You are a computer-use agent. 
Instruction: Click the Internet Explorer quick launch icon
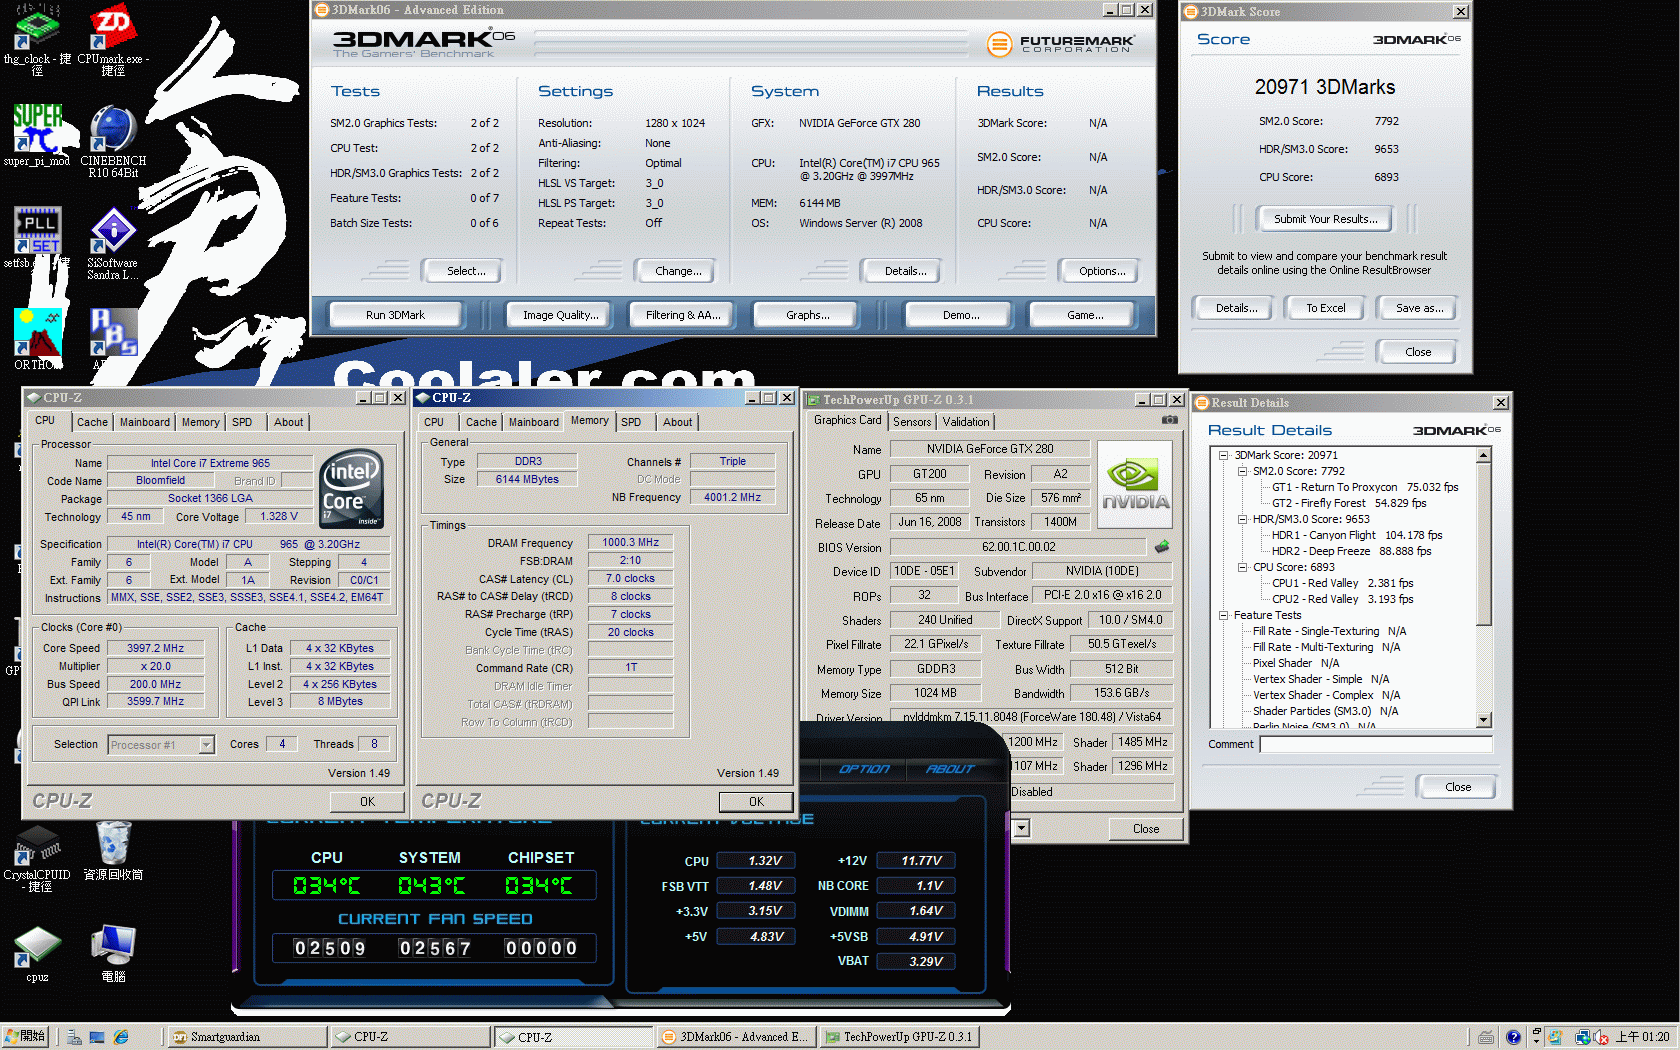121,1038
